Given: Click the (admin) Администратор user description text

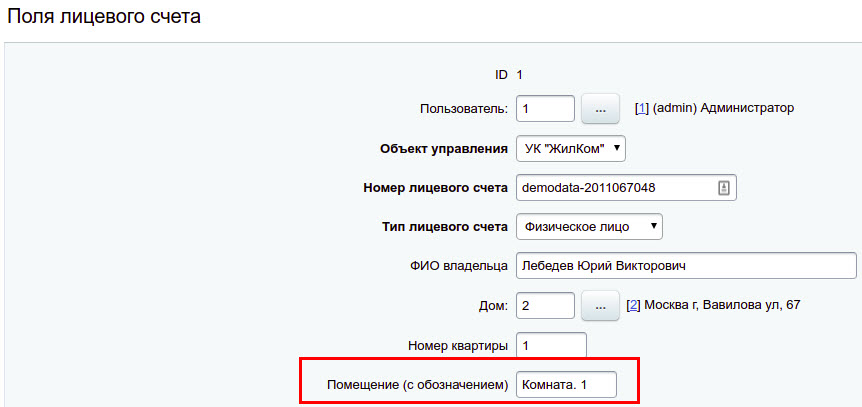Looking at the screenshot, I should 723,108.
